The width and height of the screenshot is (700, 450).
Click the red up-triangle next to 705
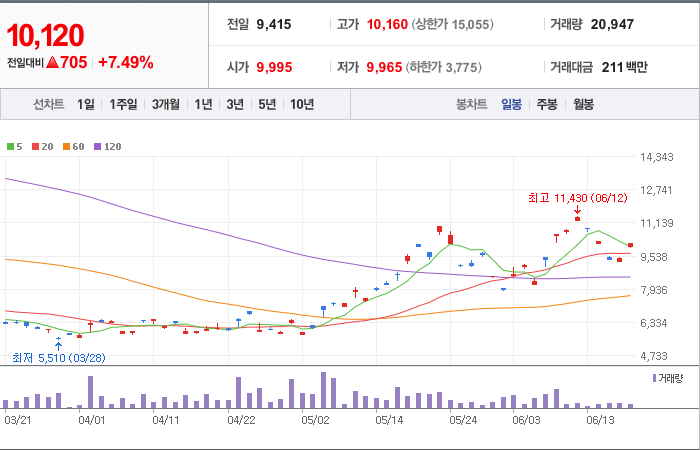[52, 63]
